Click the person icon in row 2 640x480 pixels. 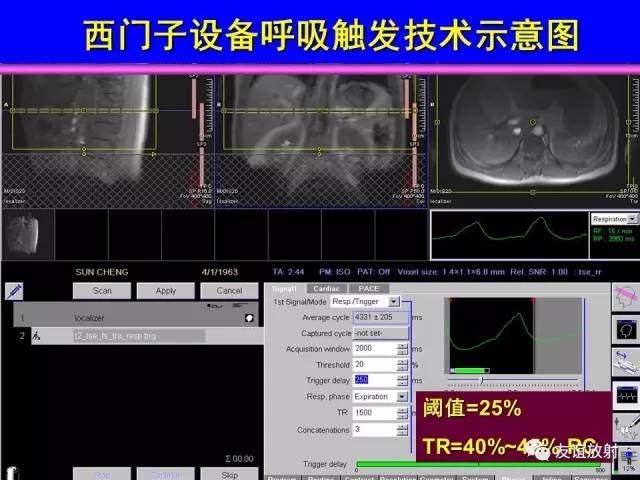click(x=36, y=336)
